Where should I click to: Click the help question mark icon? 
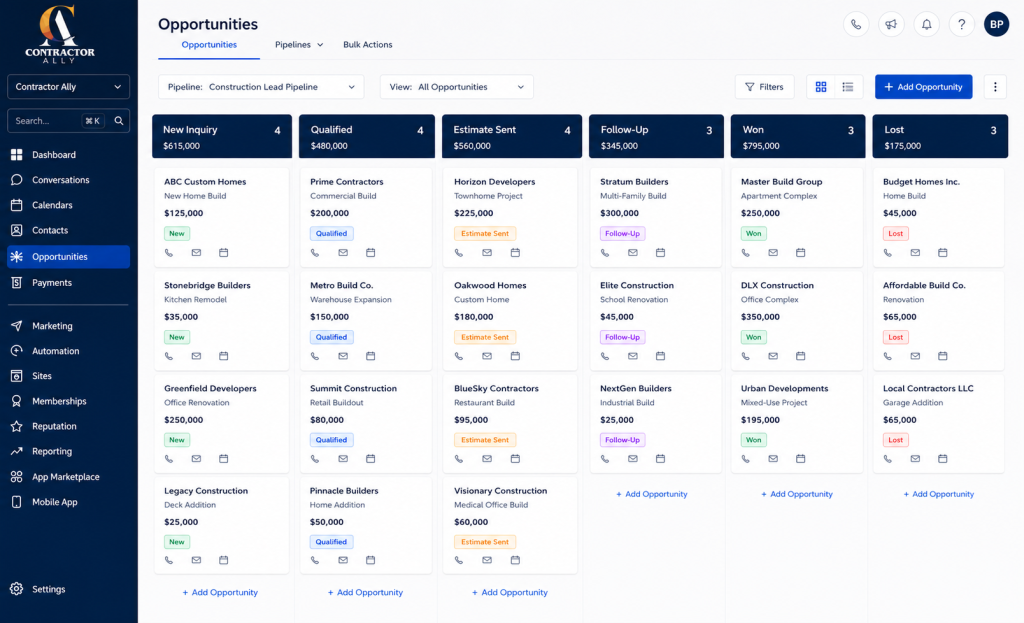pyautogui.click(x=961, y=25)
